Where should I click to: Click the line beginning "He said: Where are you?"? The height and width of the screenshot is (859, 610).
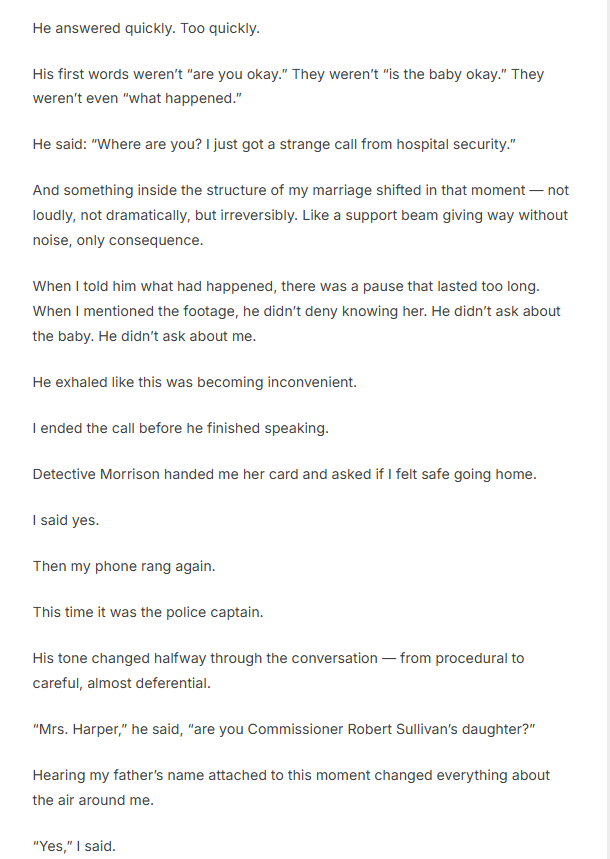point(273,145)
